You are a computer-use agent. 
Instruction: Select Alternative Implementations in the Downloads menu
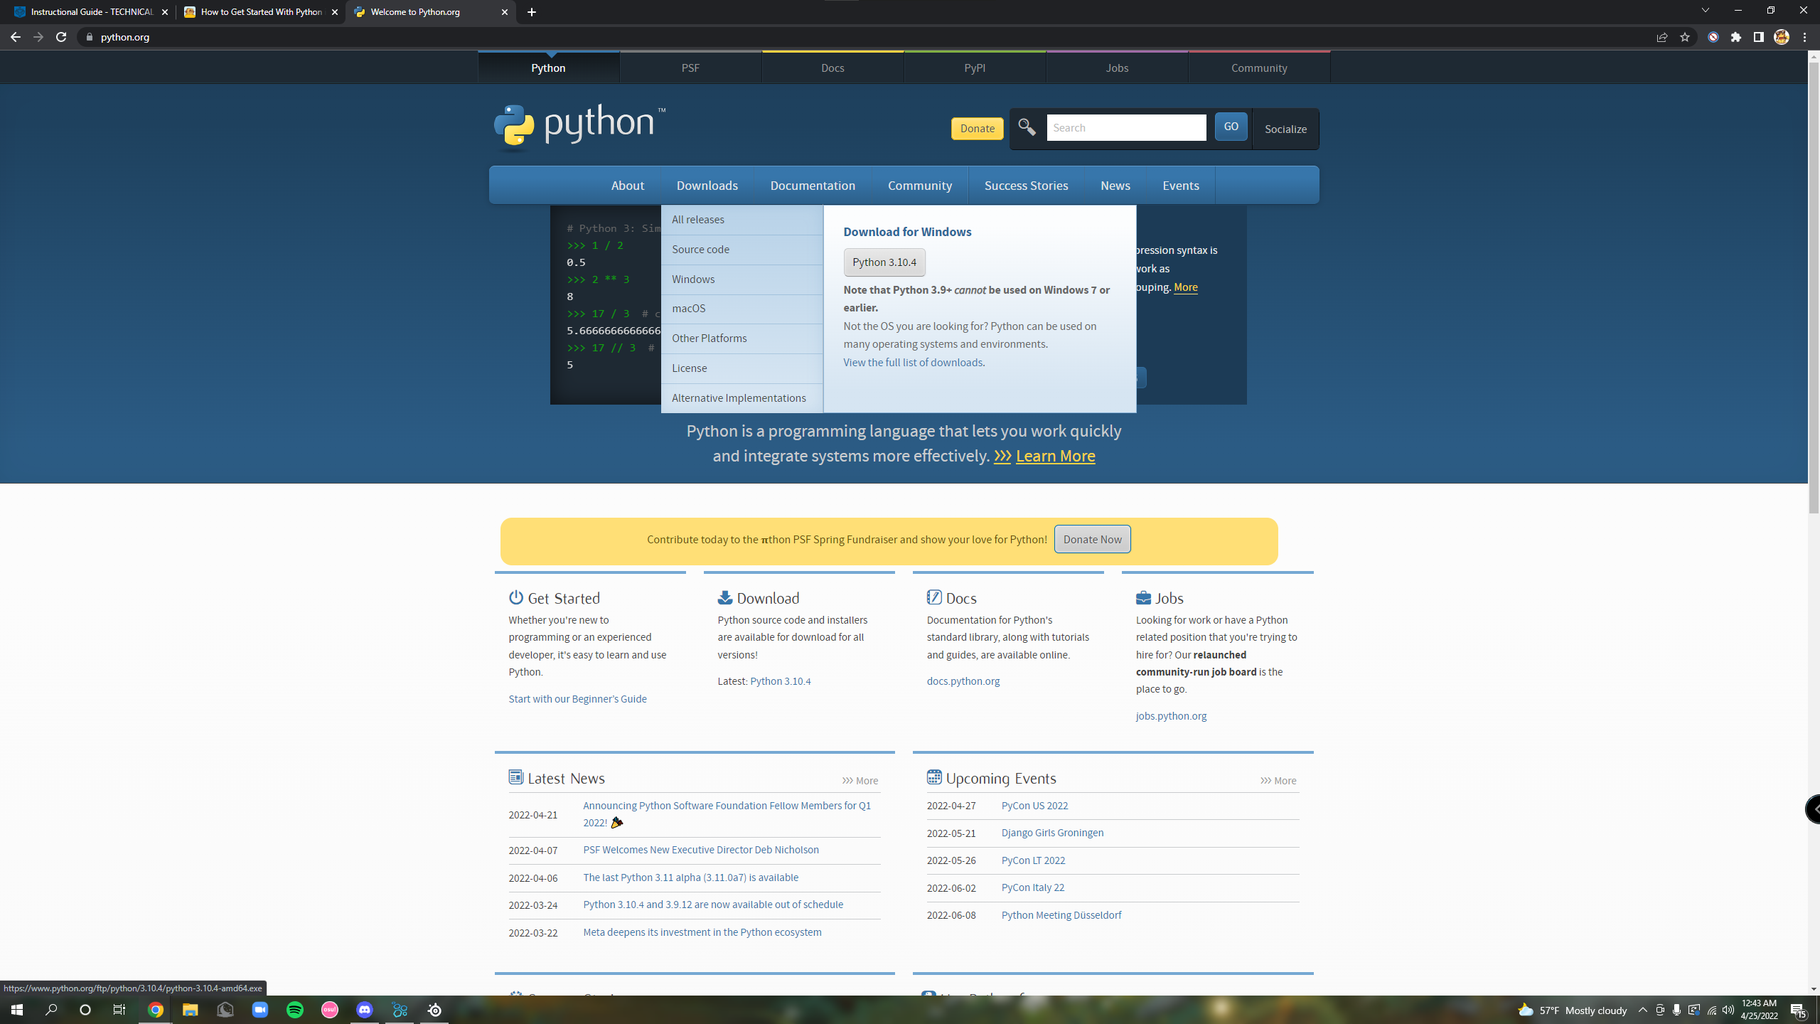742,398
